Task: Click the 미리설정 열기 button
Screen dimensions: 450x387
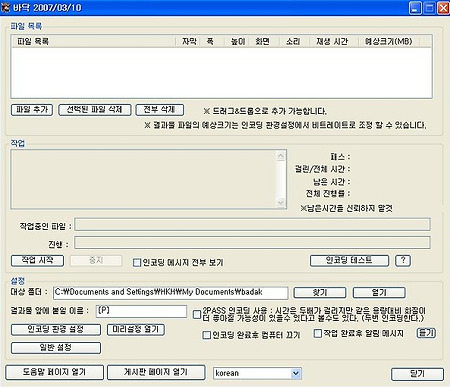Action: (x=136, y=329)
